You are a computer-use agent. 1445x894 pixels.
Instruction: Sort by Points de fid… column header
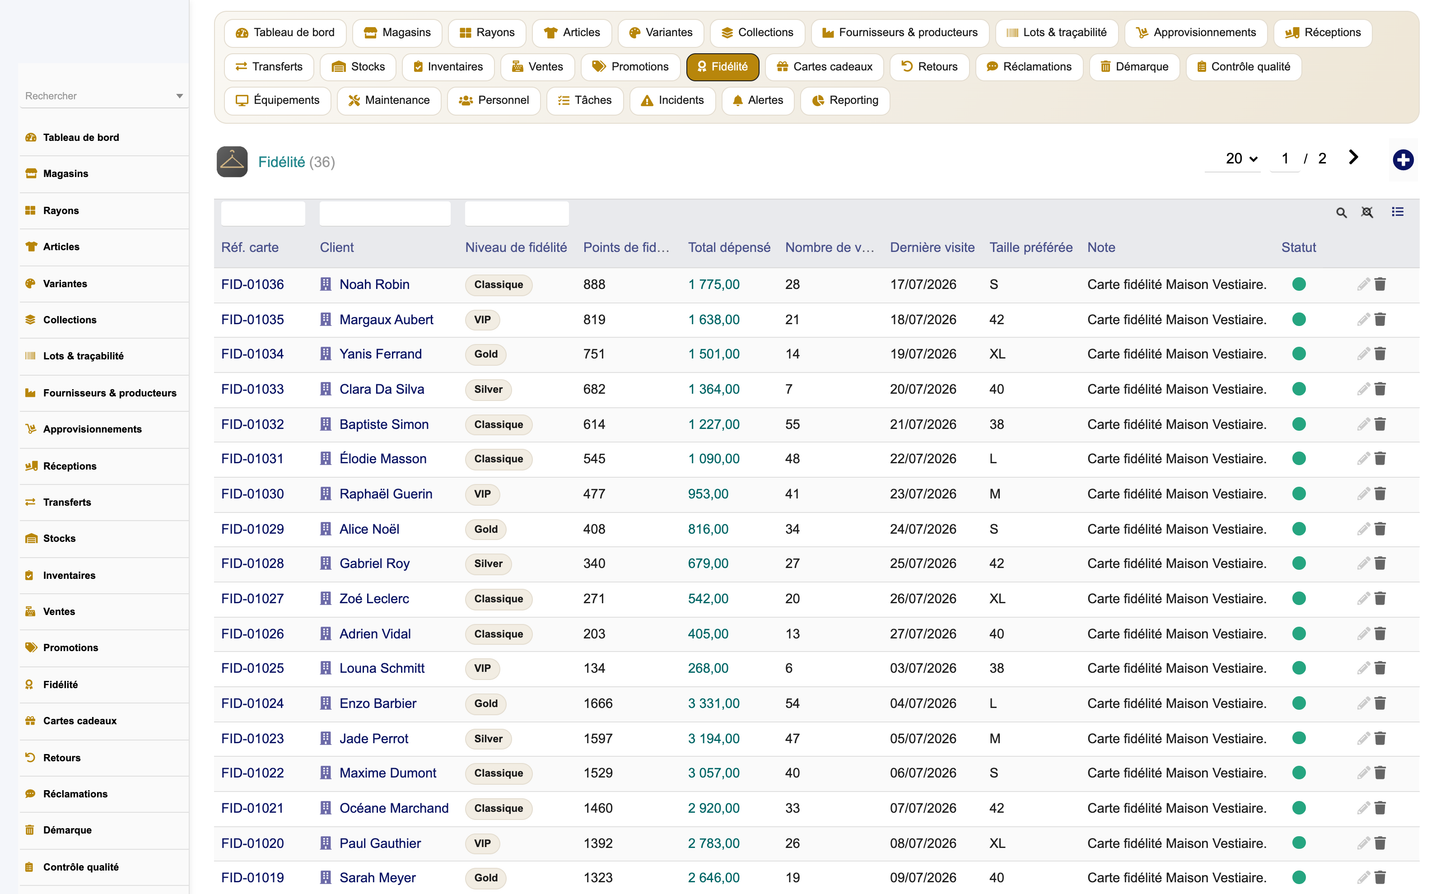(x=626, y=247)
